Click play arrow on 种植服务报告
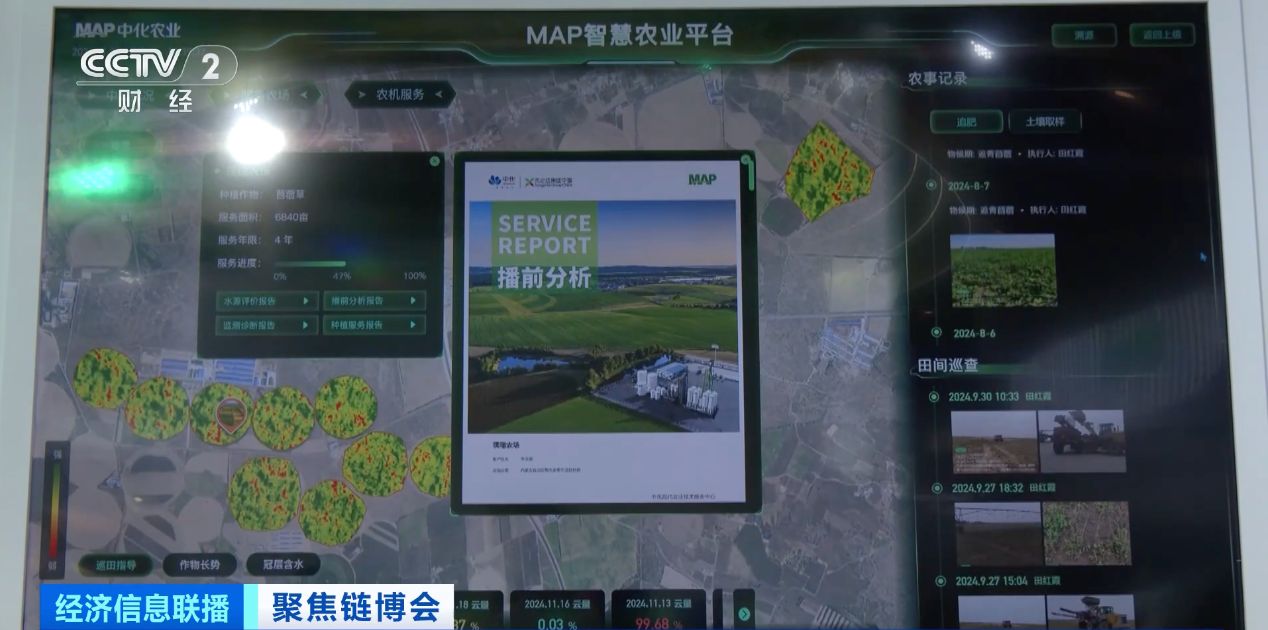Screen dimensions: 1268x630 pos(413,325)
